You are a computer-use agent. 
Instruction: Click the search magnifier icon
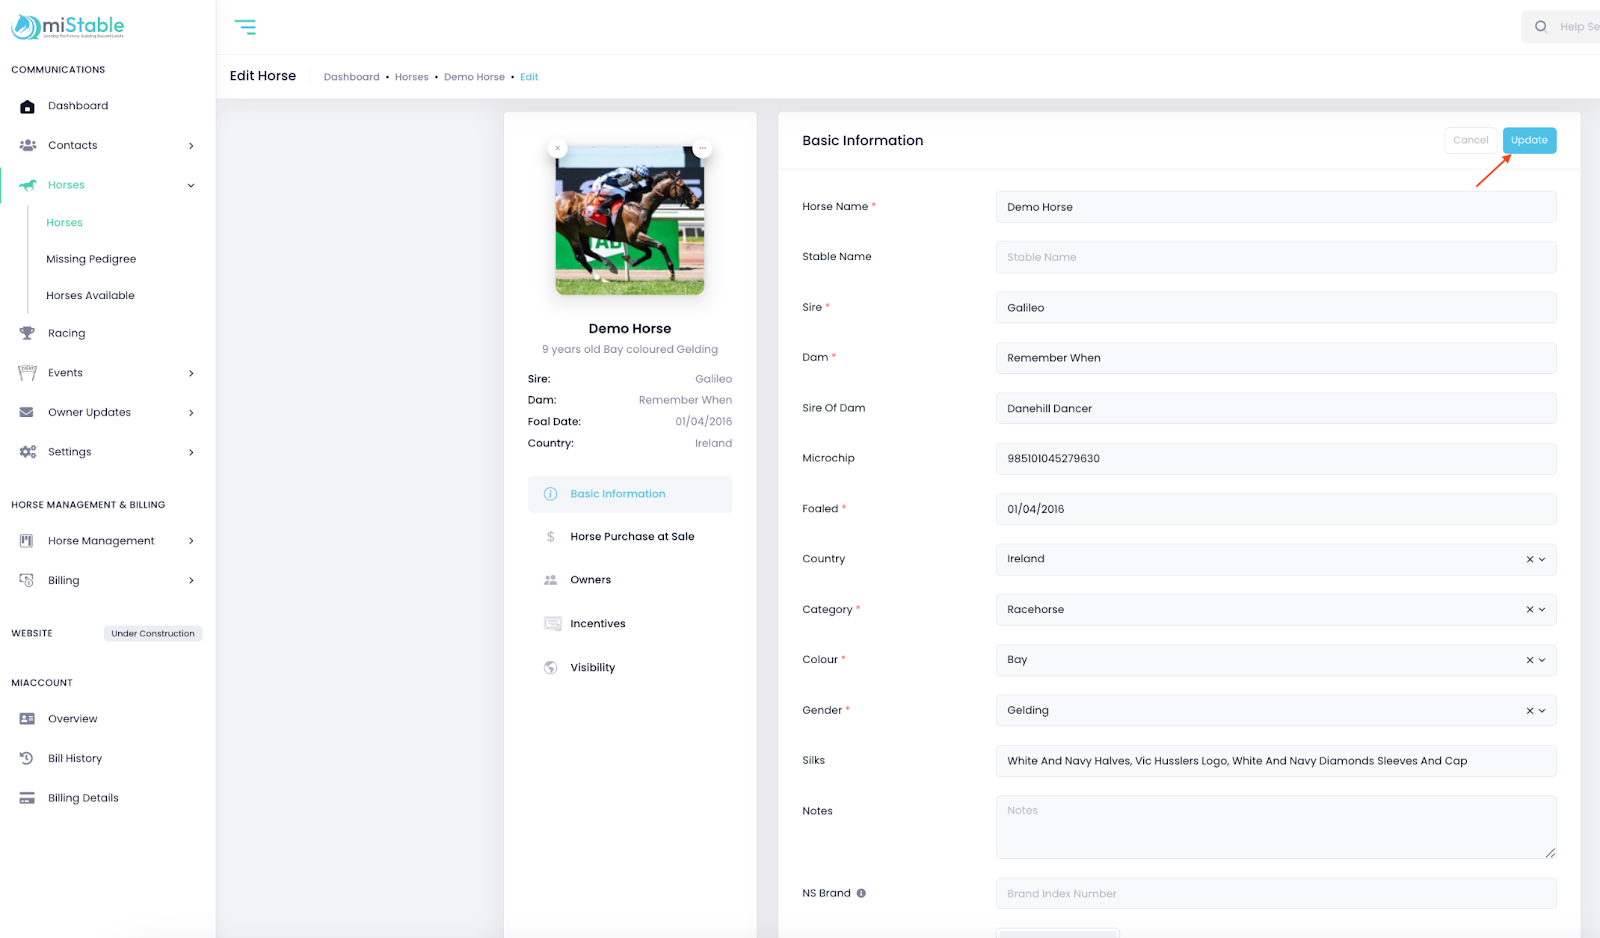tap(1541, 27)
